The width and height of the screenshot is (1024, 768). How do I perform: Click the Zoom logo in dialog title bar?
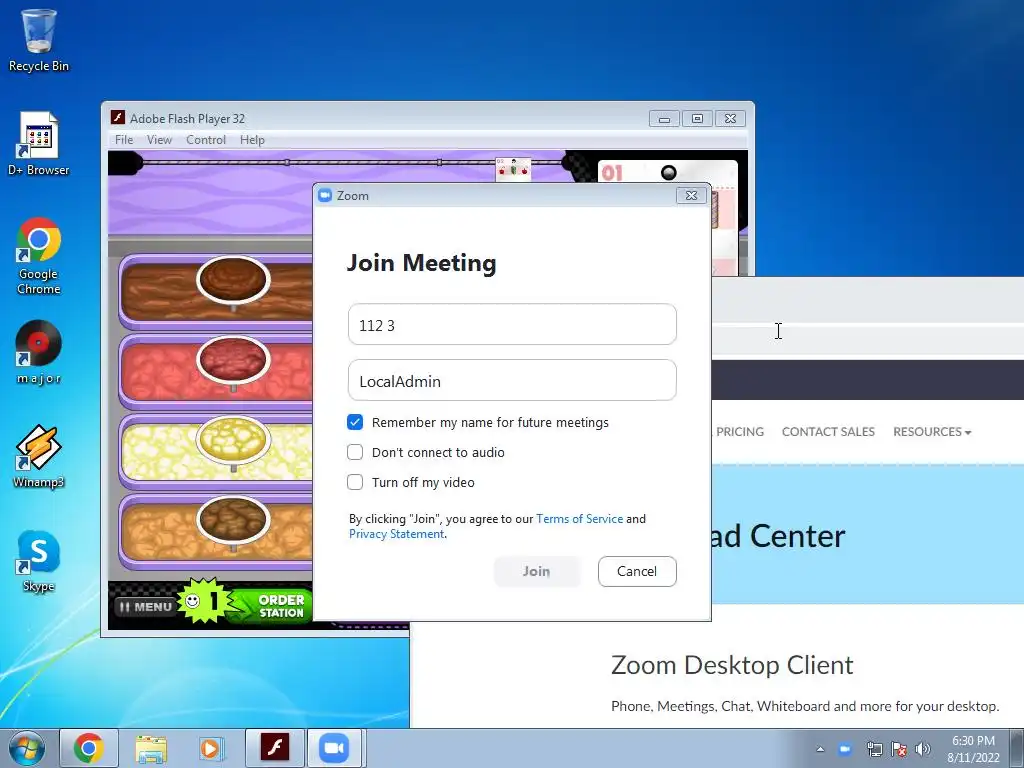tap(325, 195)
